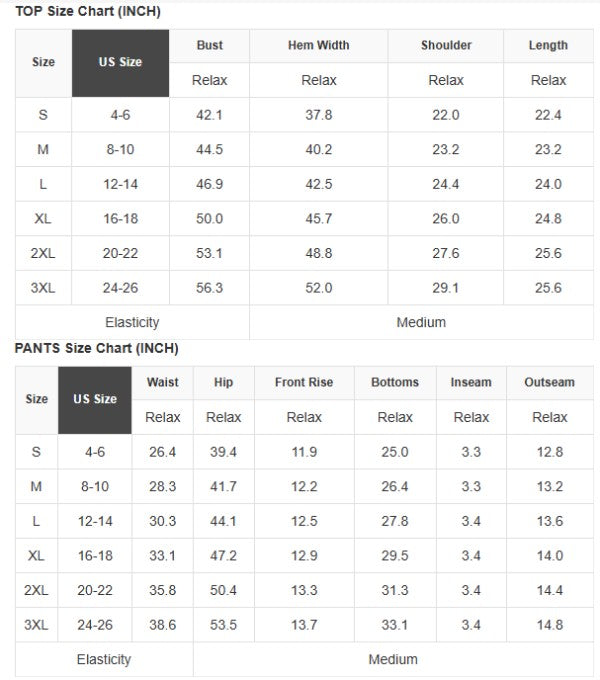Viewport: 600px width, 680px height.
Task: Click the Front Rise column header
Action: click(304, 382)
